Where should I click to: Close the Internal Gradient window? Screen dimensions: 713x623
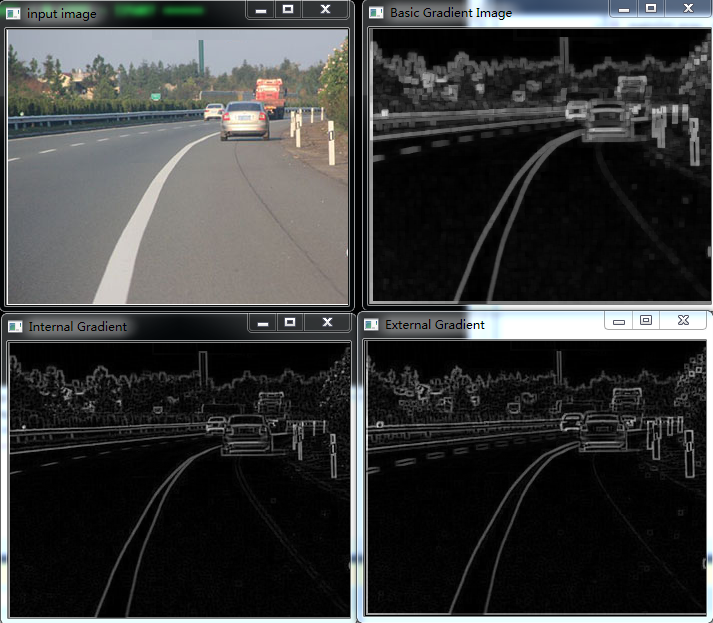click(x=327, y=323)
